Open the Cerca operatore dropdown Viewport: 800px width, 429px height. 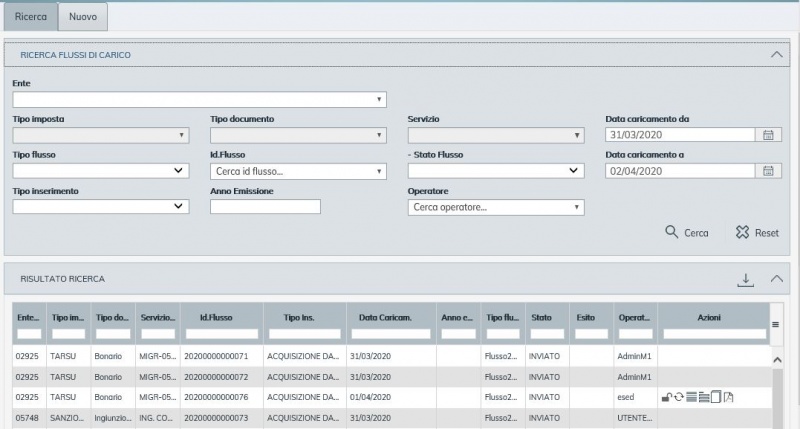pos(495,207)
